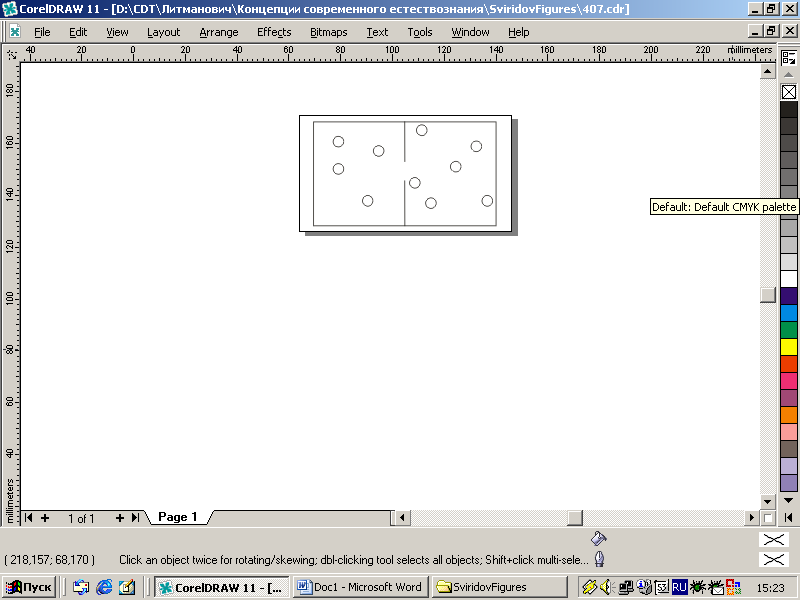
Task: Pick the bright orange swatch
Action: coord(789,414)
